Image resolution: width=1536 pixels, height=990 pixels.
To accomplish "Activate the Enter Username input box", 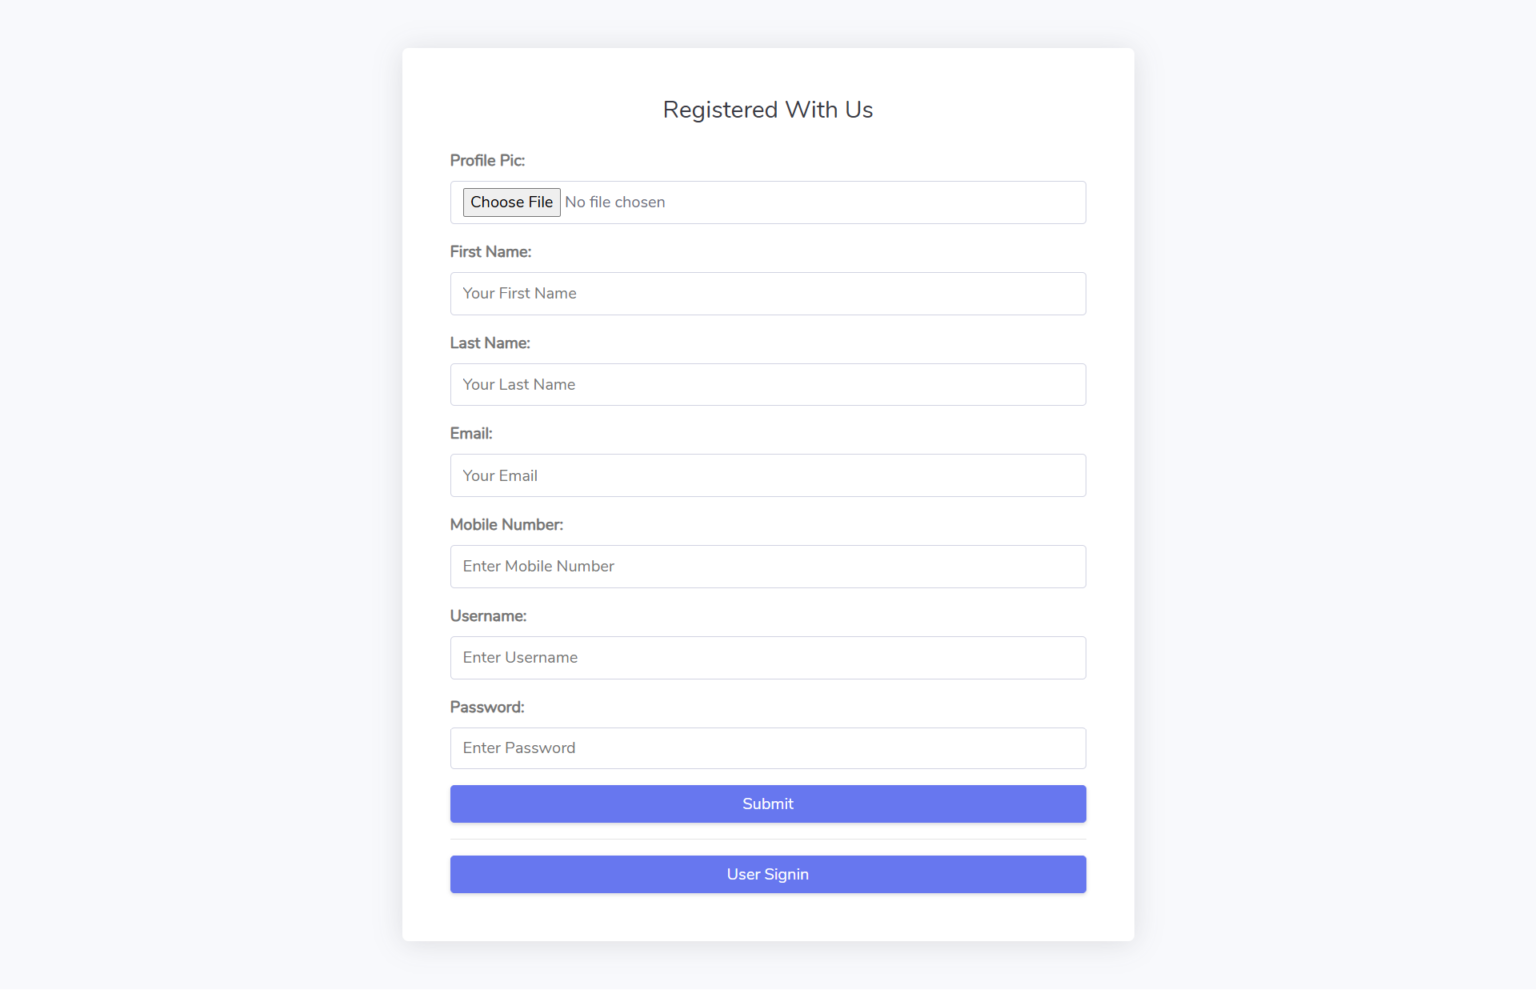I will point(767,657).
